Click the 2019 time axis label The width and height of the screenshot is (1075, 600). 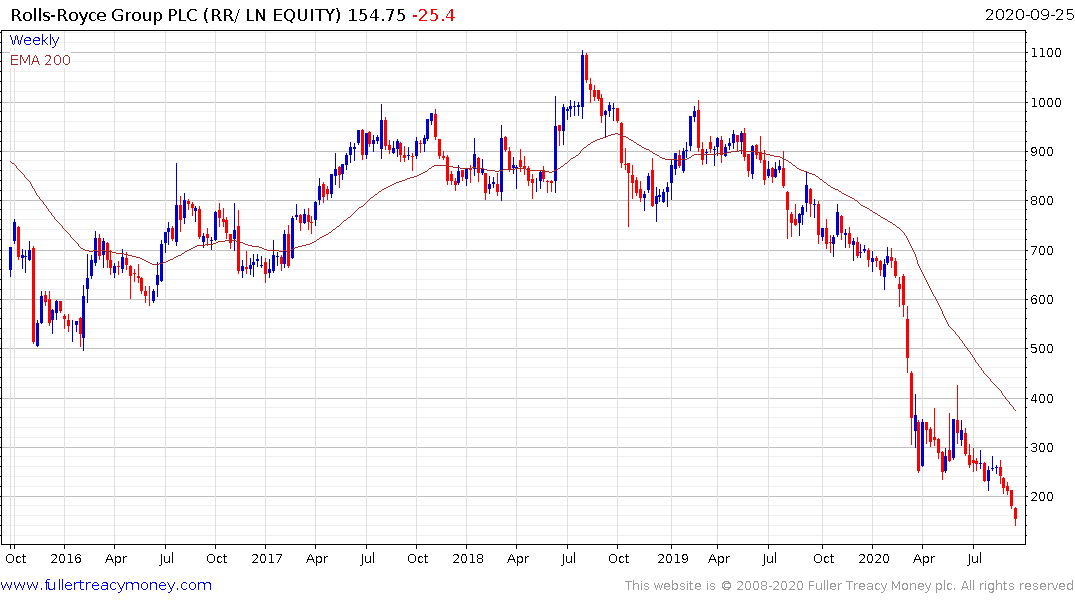click(x=673, y=558)
